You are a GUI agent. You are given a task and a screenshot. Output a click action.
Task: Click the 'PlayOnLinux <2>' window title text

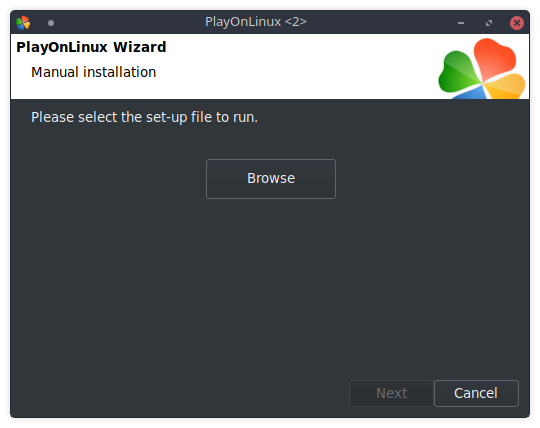click(256, 22)
